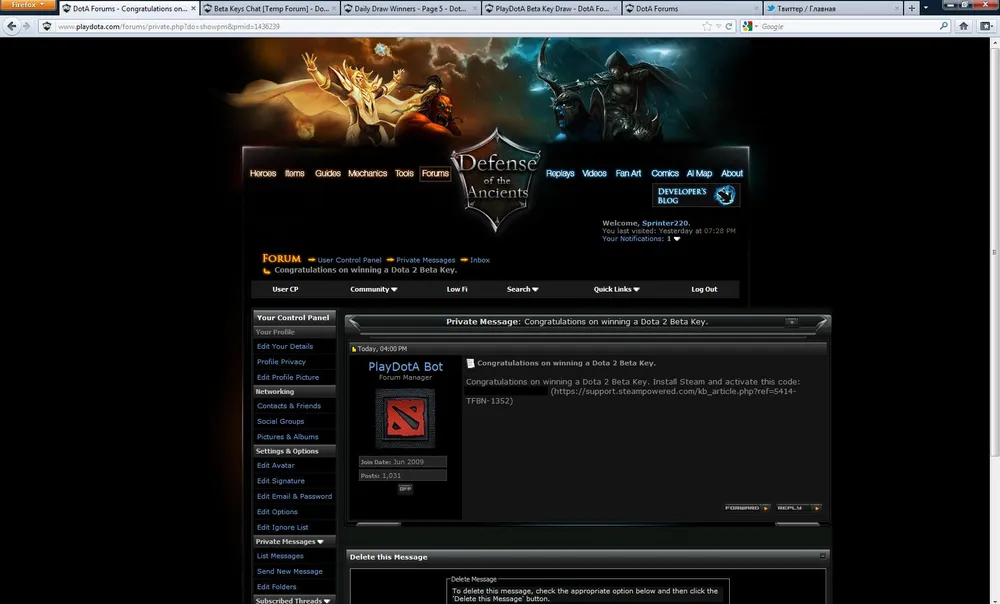The image size is (1000, 604).
Task: Bookmark this page with the star icon
Action: 707,26
